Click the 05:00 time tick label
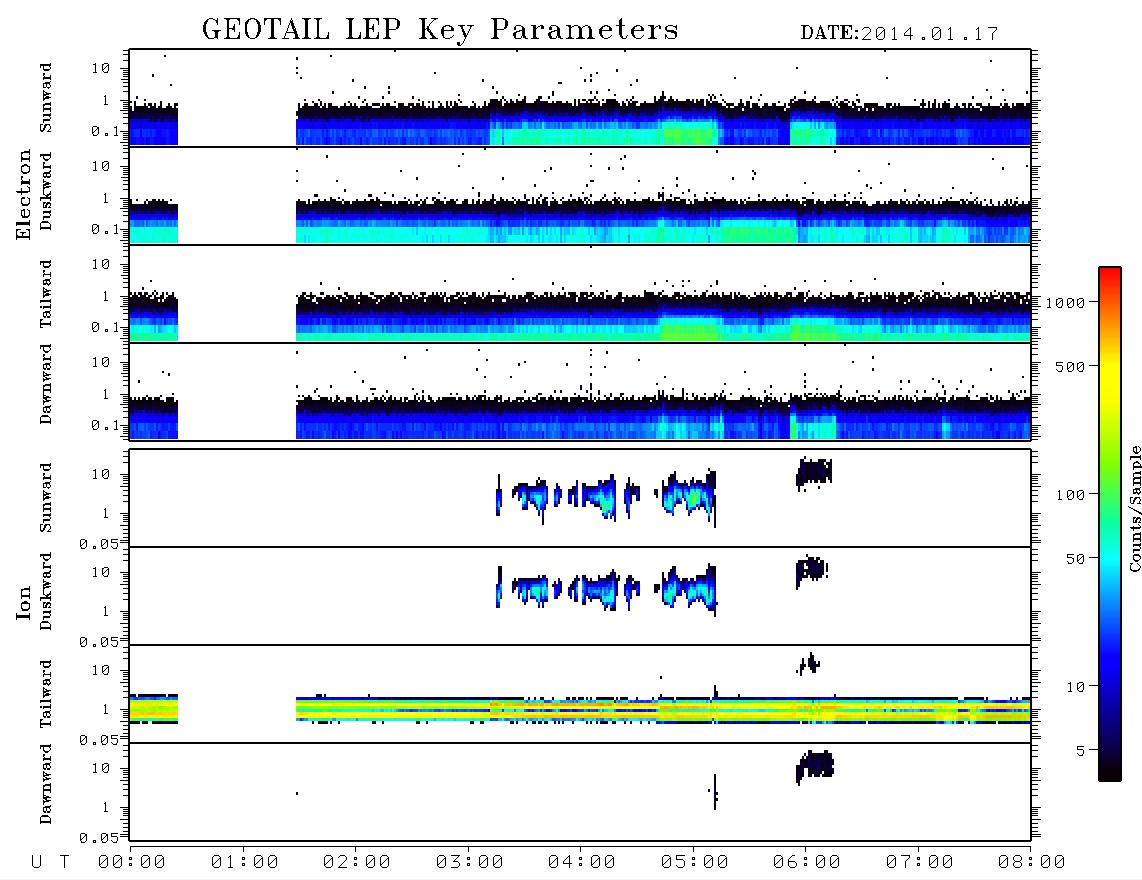This screenshot has height=880, width=1142. point(694,863)
